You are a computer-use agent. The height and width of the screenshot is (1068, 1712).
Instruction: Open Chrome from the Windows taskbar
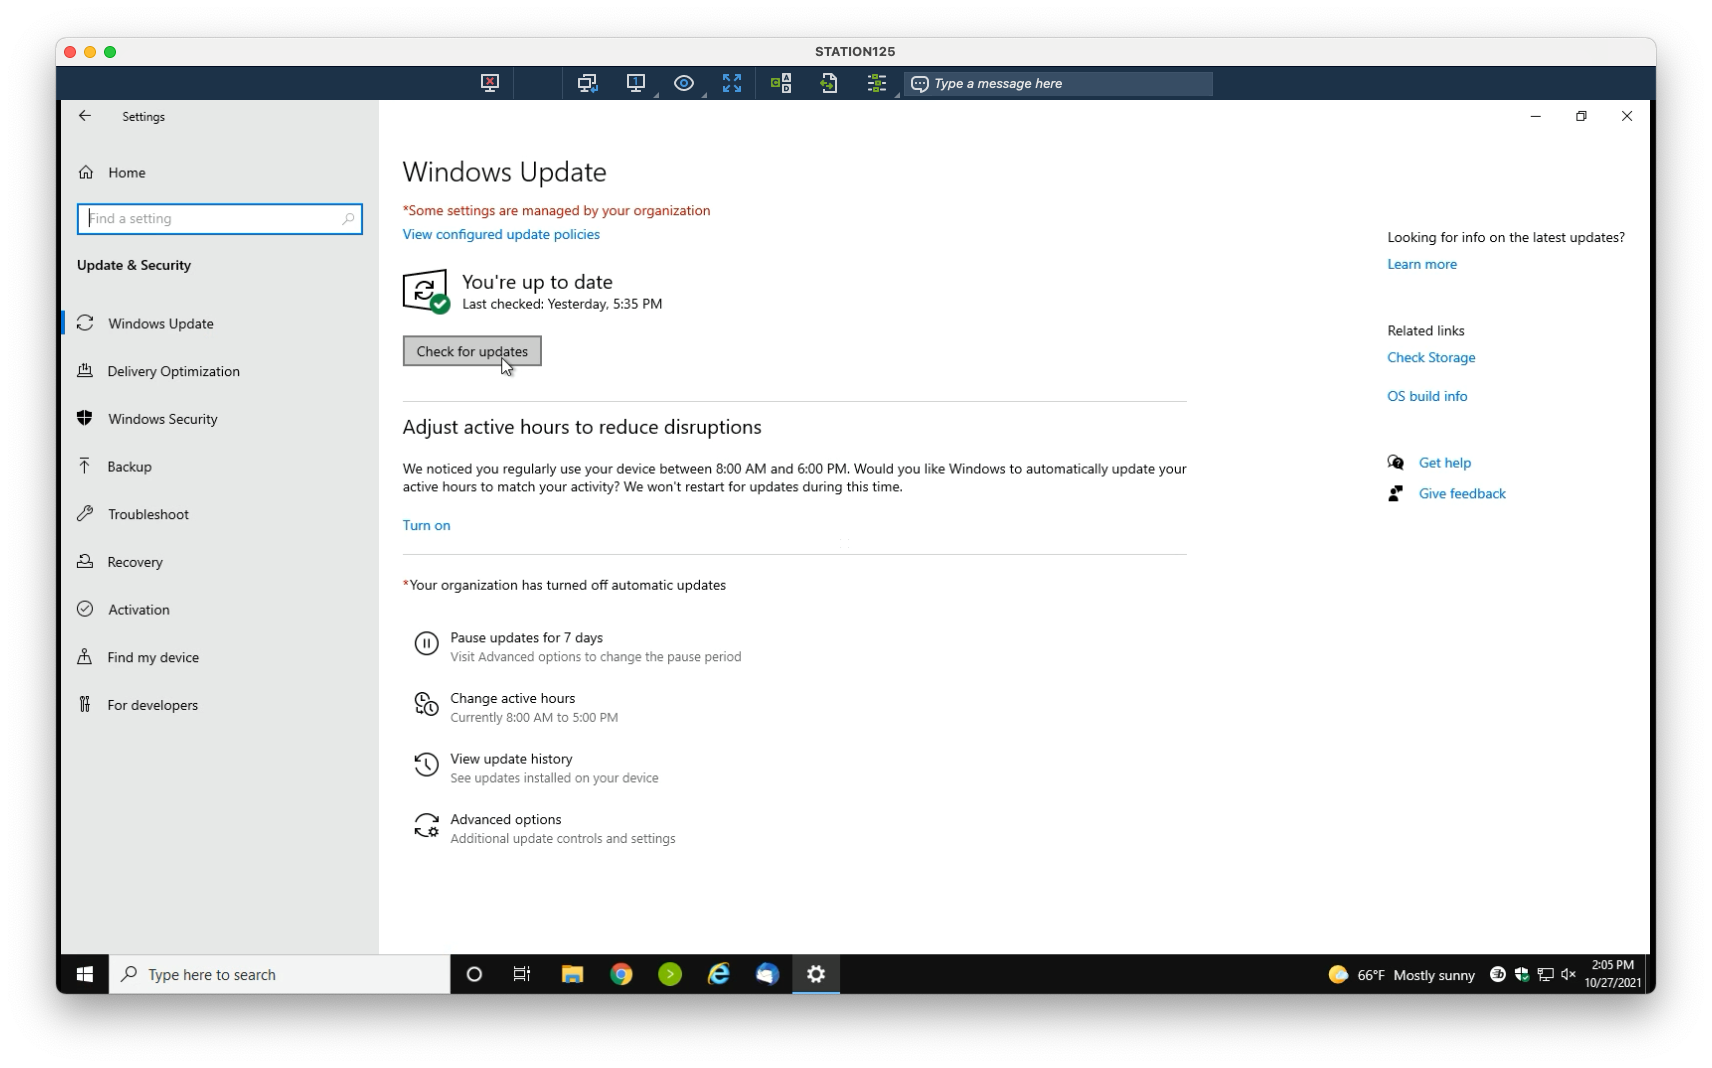point(621,974)
